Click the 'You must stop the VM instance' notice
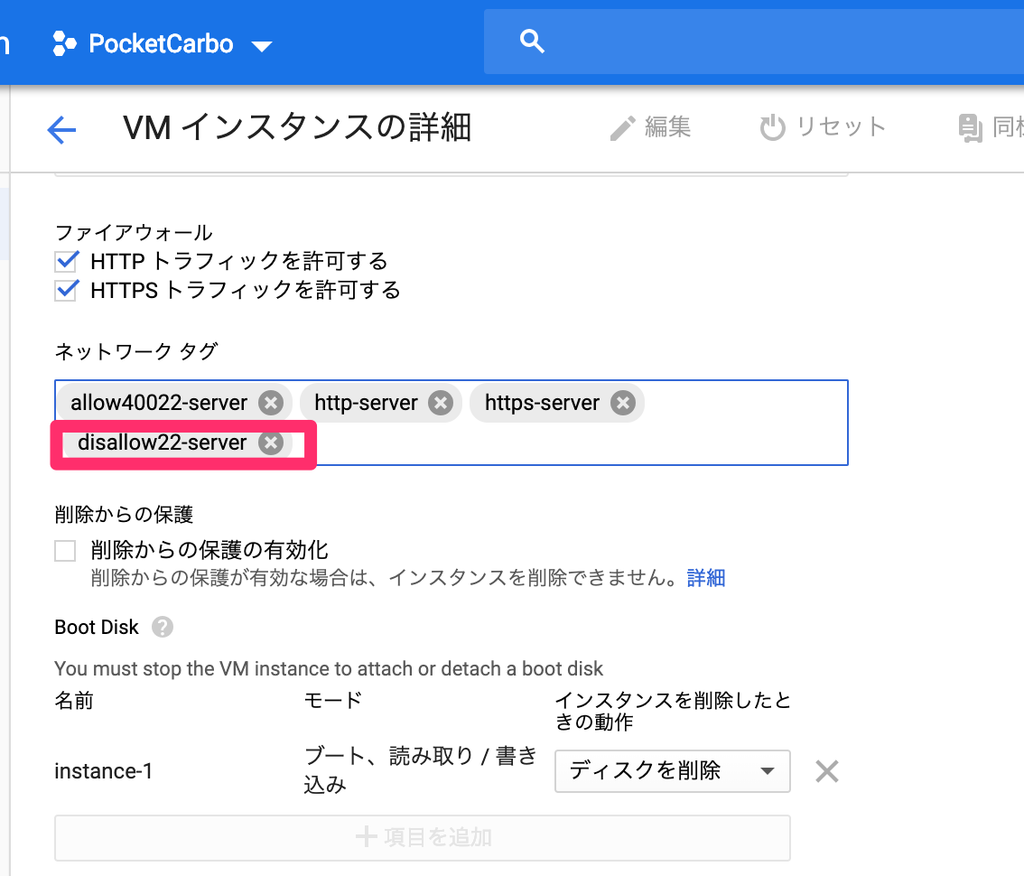Image resolution: width=1024 pixels, height=876 pixels. pyautogui.click(x=328, y=669)
